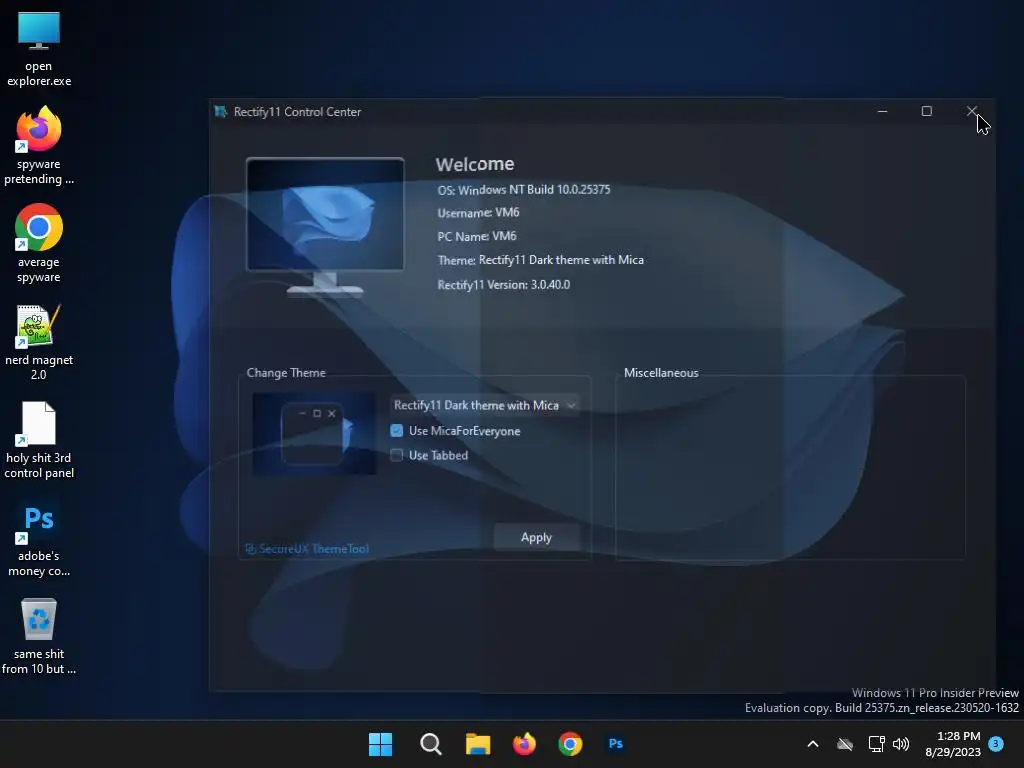The width and height of the screenshot is (1024, 768).
Task: Enable the Use Tabbed checkbox
Action: pyautogui.click(x=396, y=455)
